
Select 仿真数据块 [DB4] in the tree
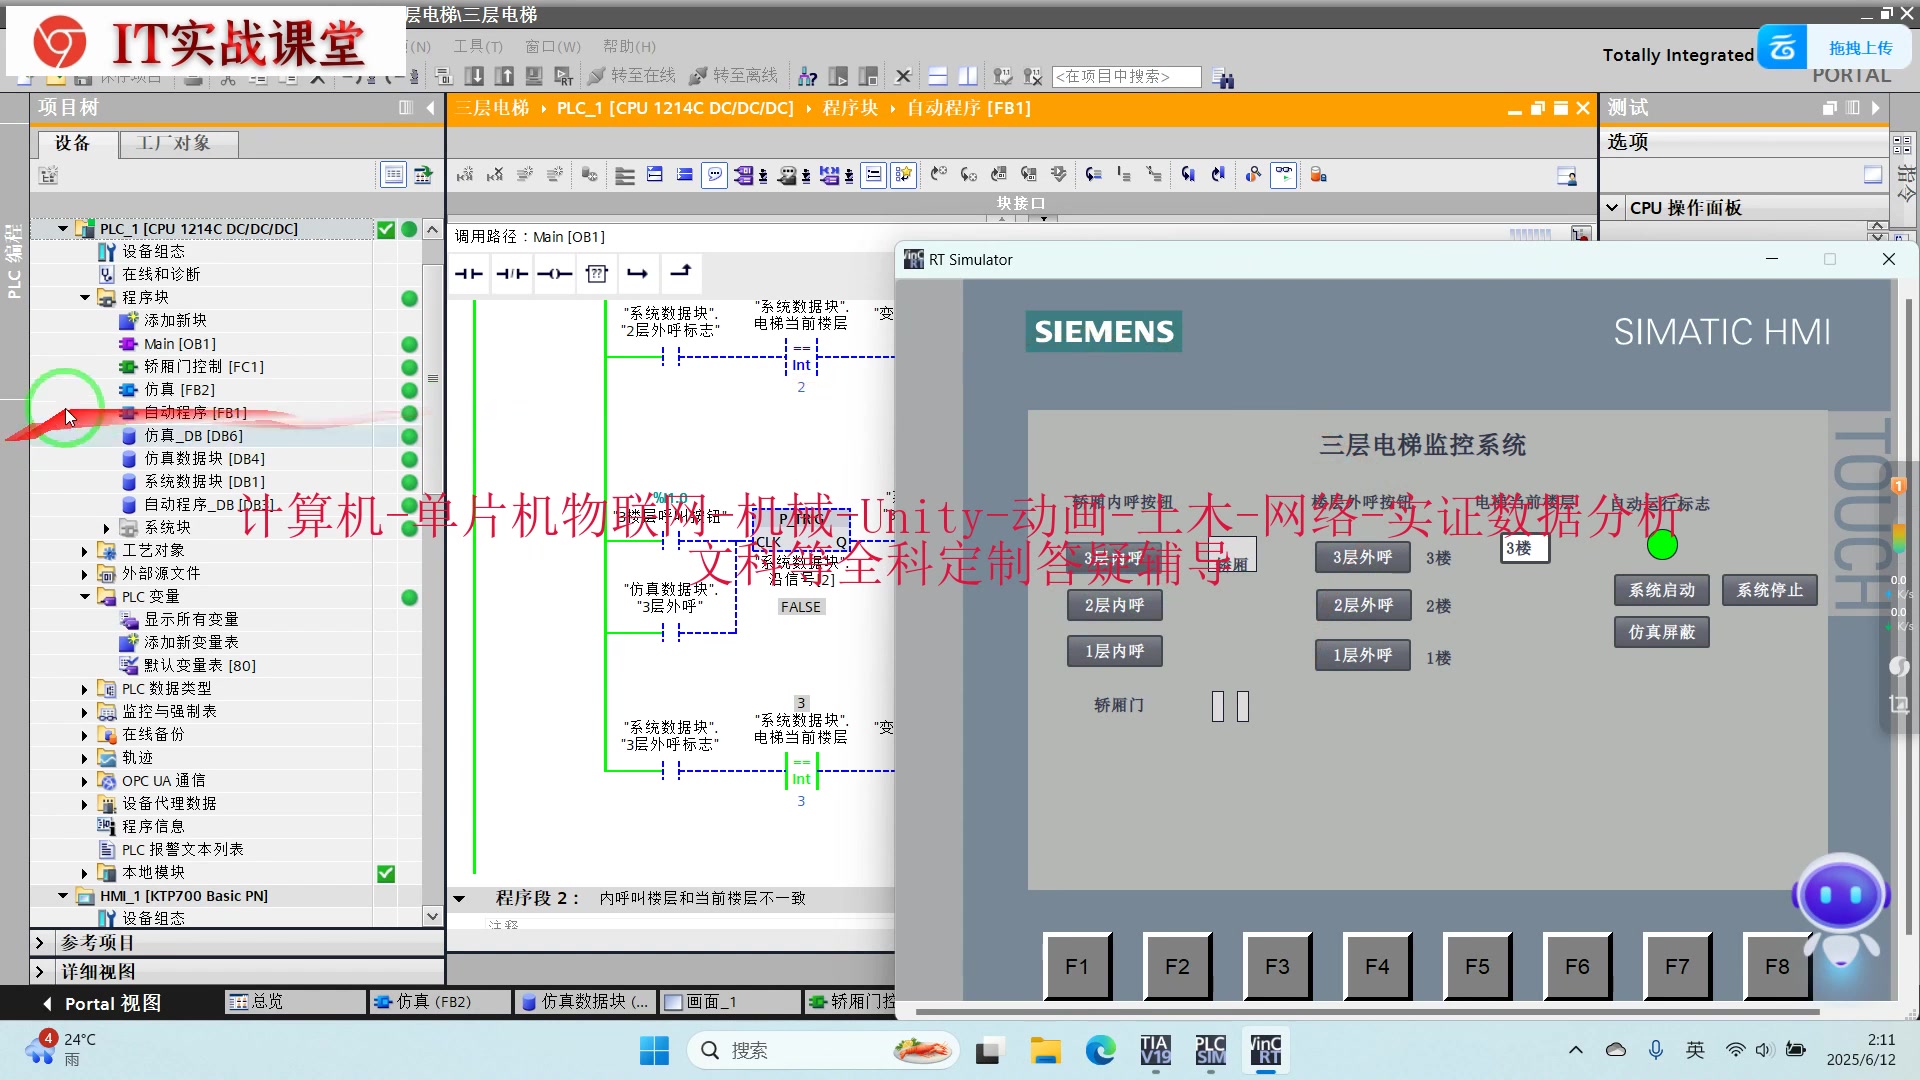tap(204, 458)
